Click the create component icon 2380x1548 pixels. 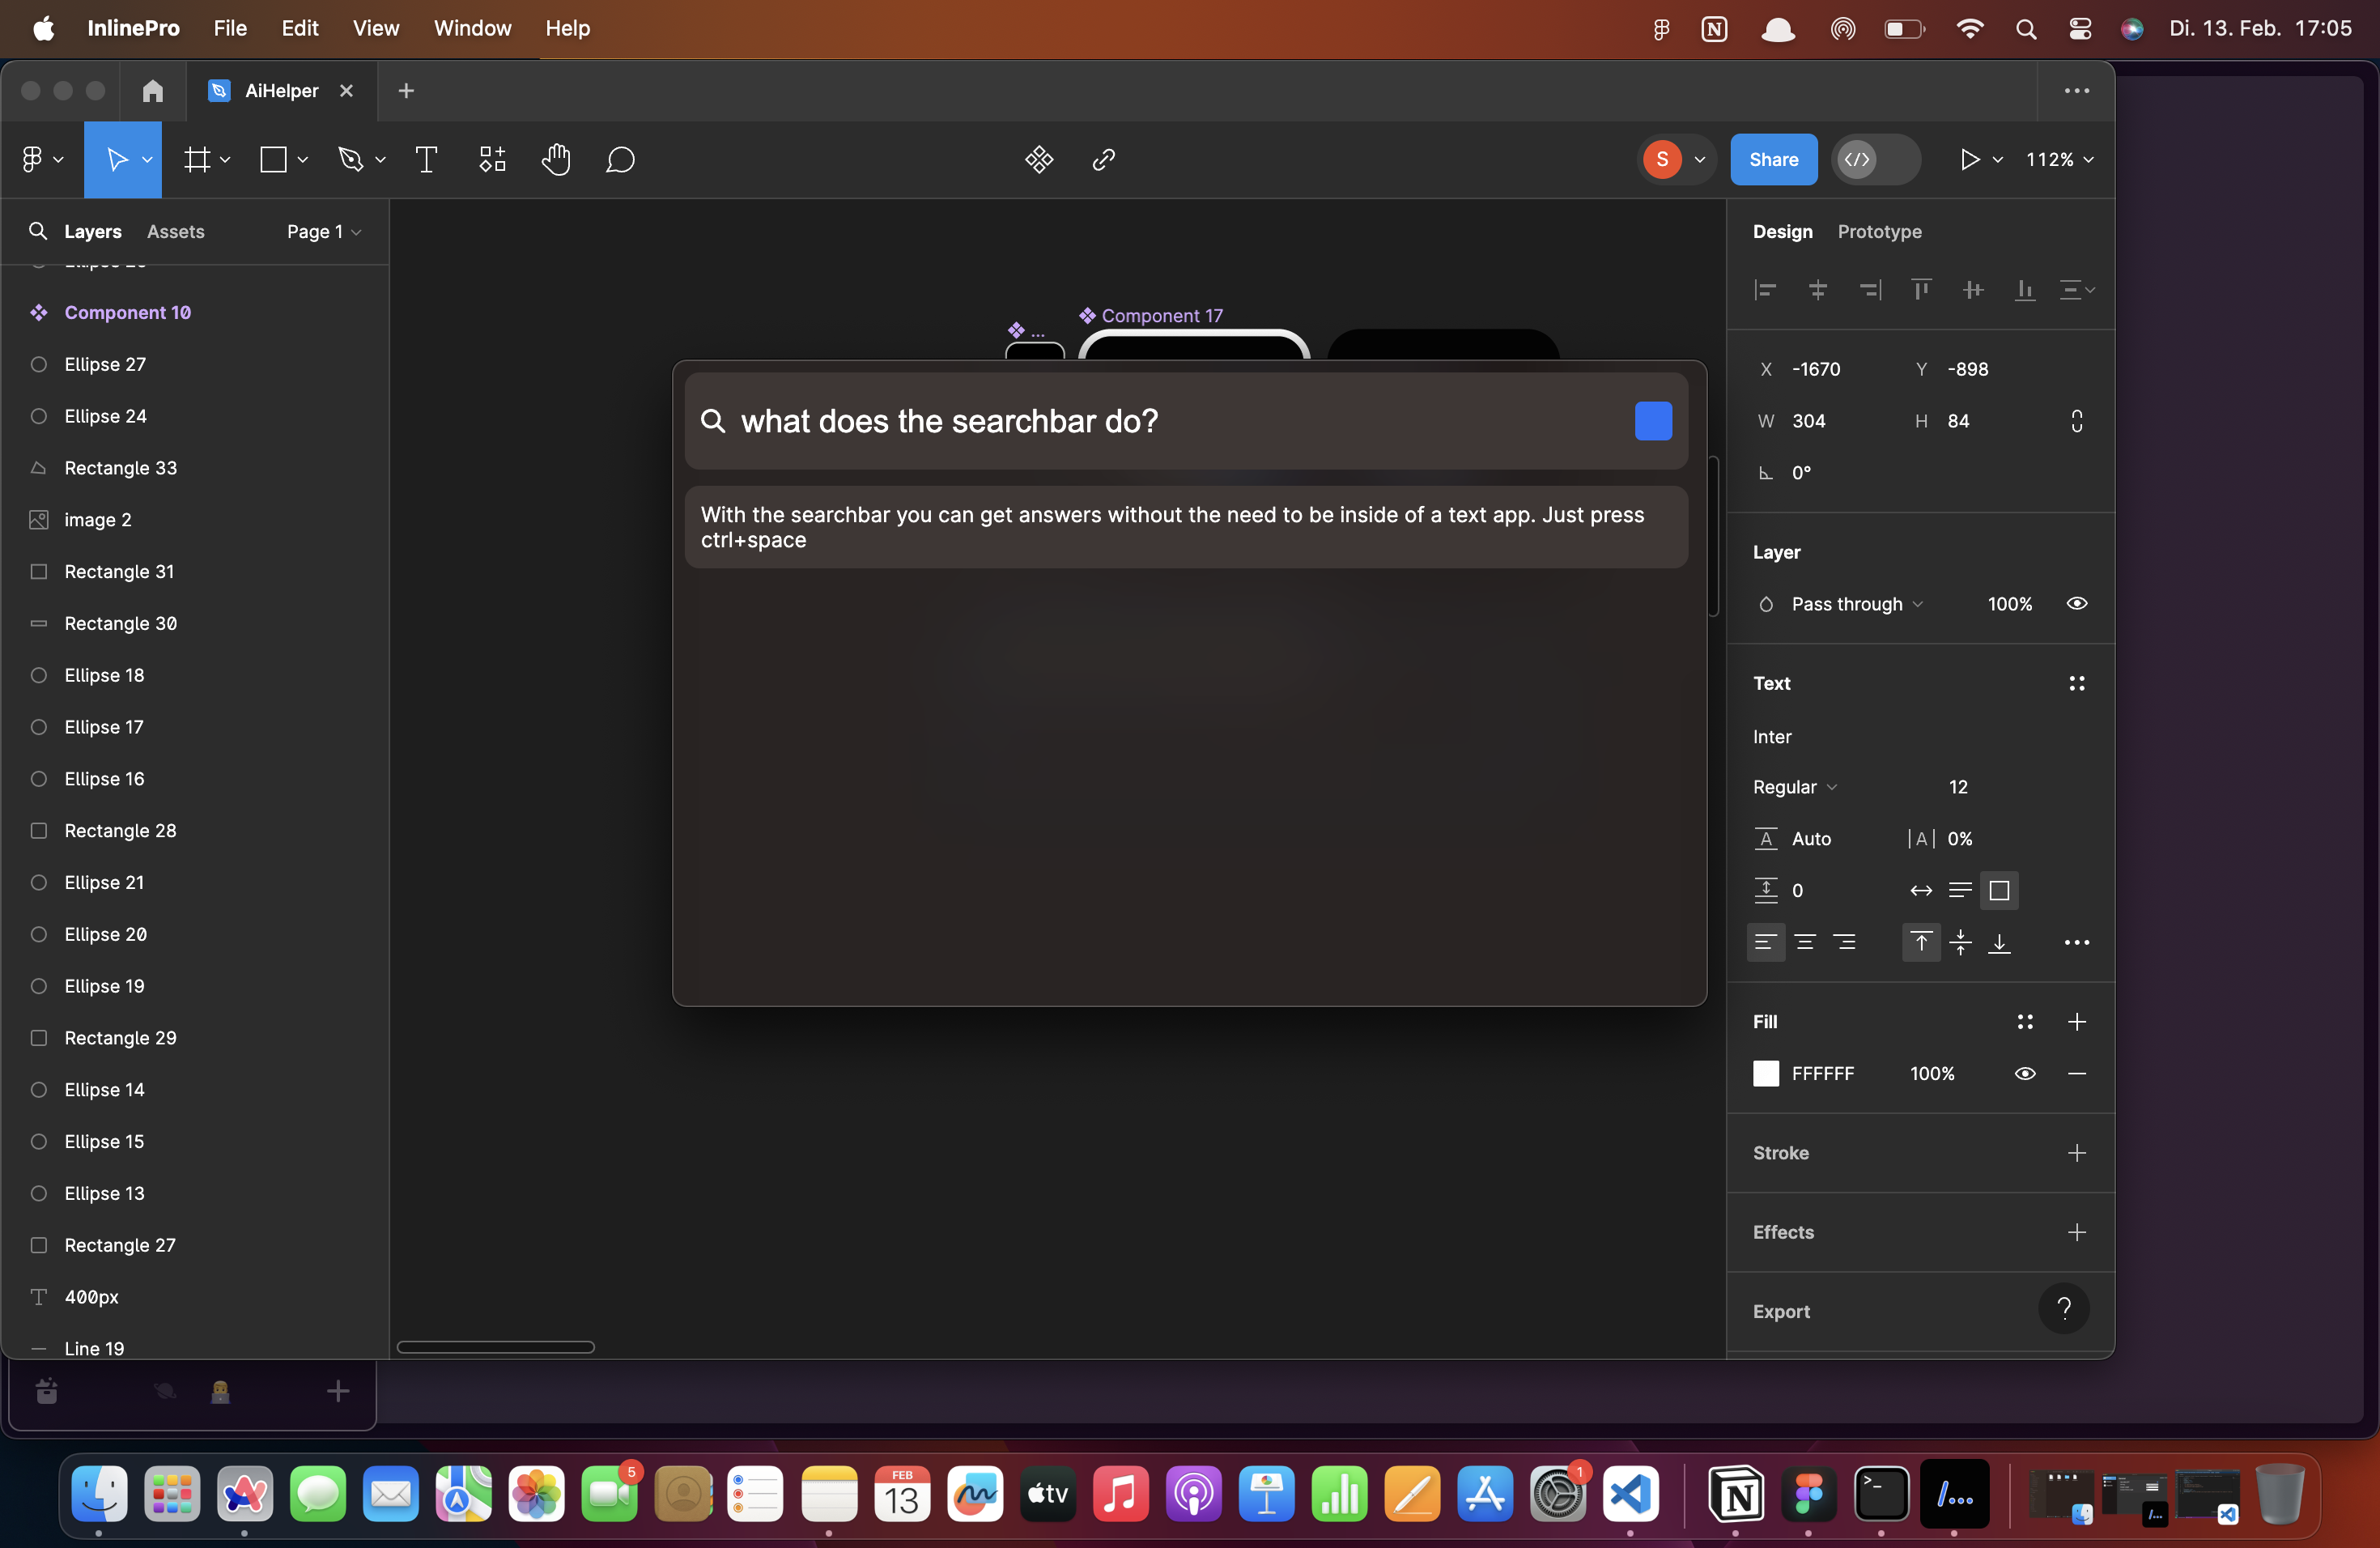click(1039, 160)
